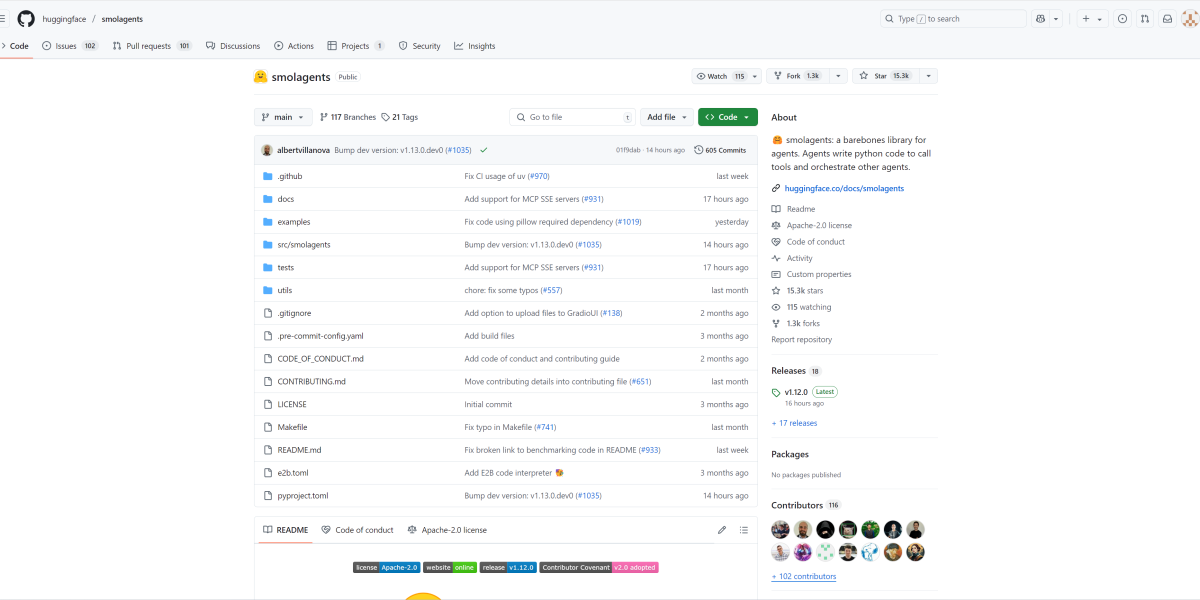Switch to the Security tab
1200x600 pixels.
click(x=420, y=46)
